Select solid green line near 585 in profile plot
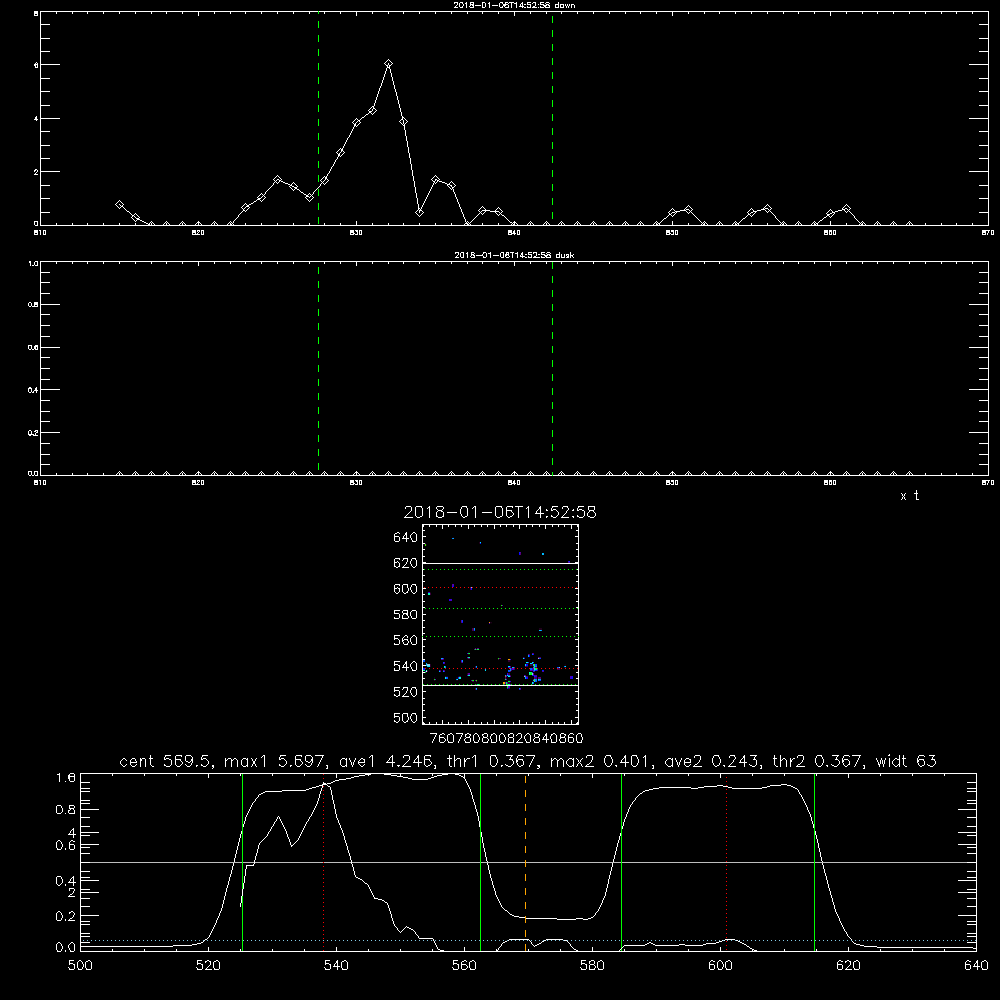Image resolution: width=1000 pixels, height=1000 pixels. coord(621,862)
